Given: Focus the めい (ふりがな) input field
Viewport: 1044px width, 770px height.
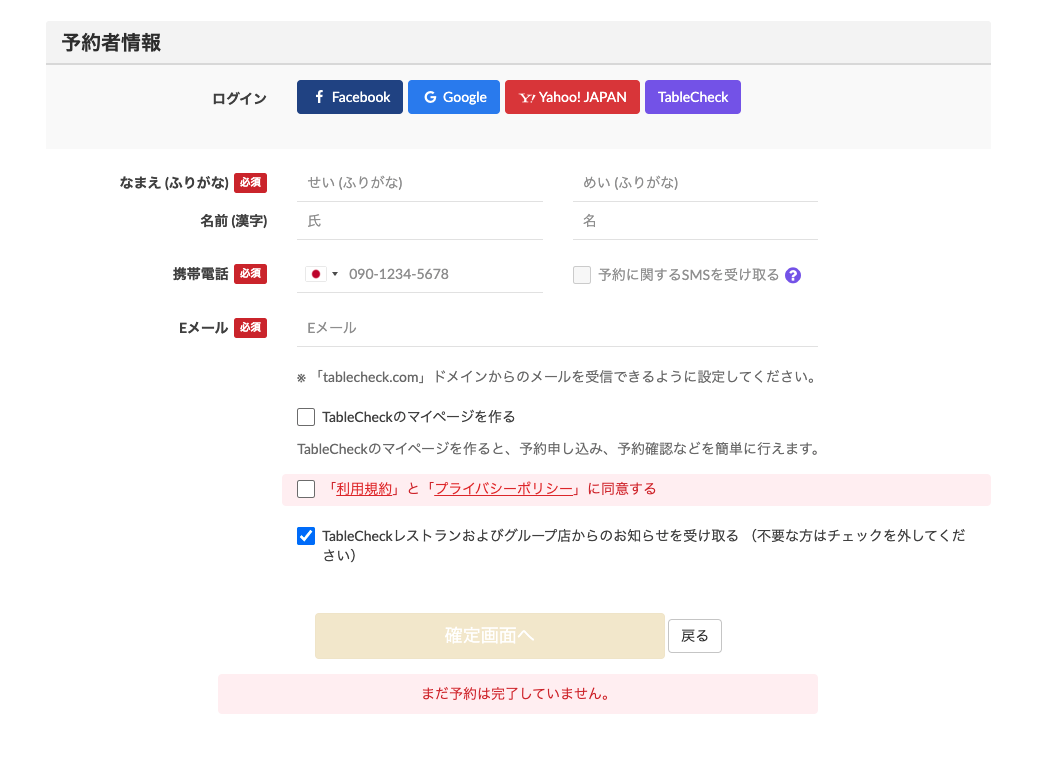Looking at the screenshot, I should [x=695, y=183].
